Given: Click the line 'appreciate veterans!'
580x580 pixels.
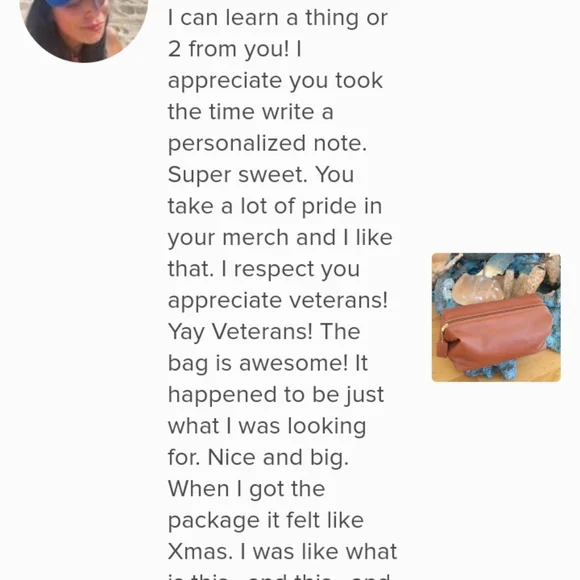Looking at the screenshot, I should point(278,300).
